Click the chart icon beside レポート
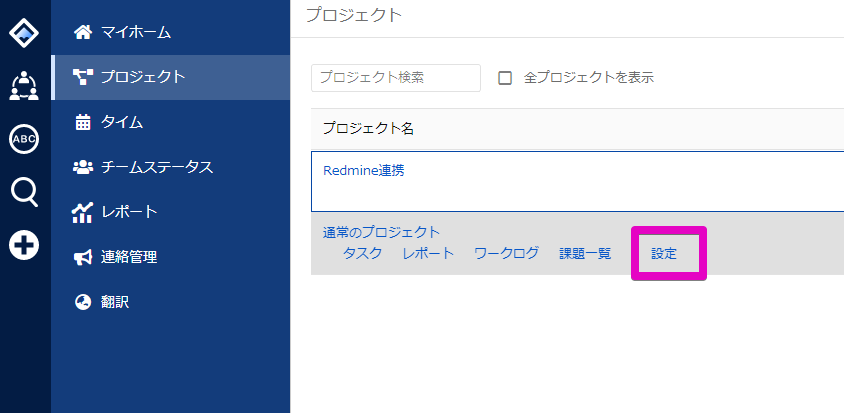844x413 pixels. click(x=82, y=212)
